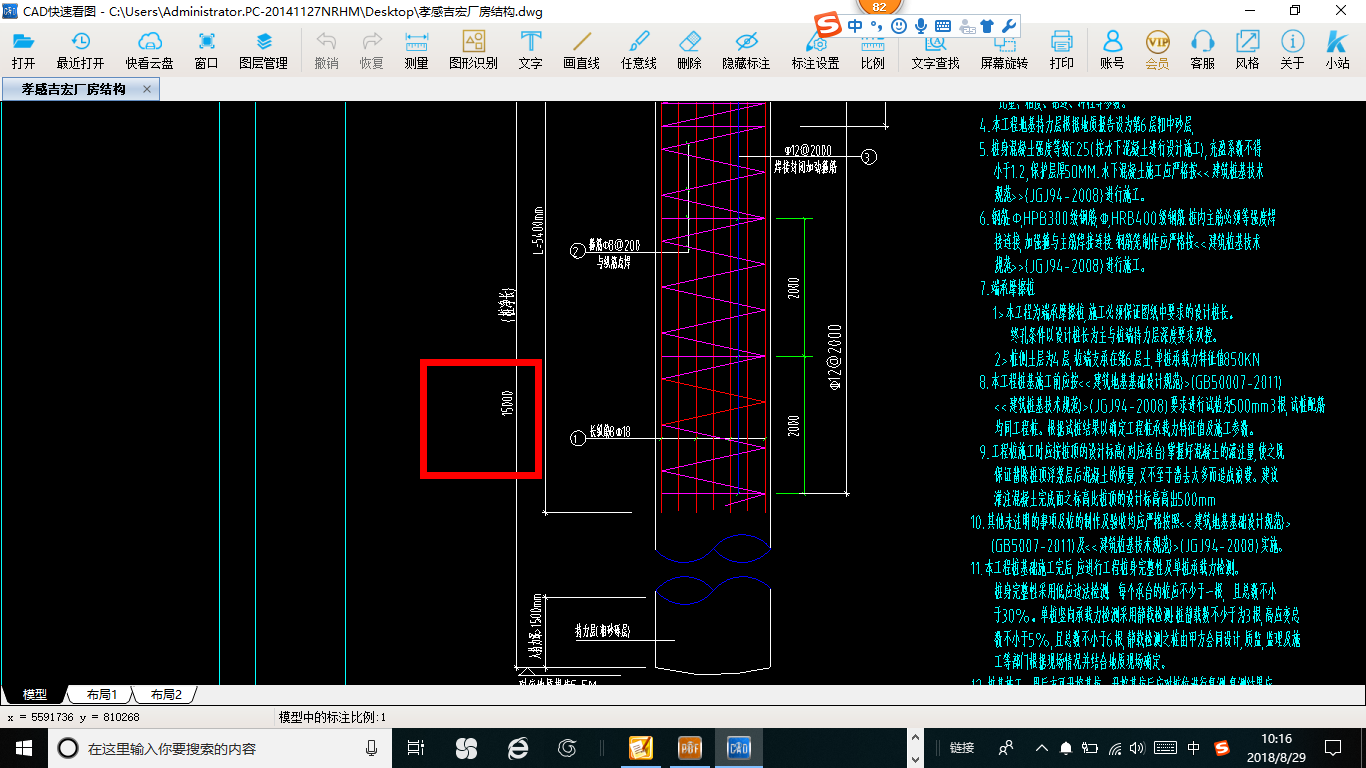The width and height of the screenshot is (1366, 768).
Task: Click Sogou microphone voice input
Action: [x=921, y=25]
